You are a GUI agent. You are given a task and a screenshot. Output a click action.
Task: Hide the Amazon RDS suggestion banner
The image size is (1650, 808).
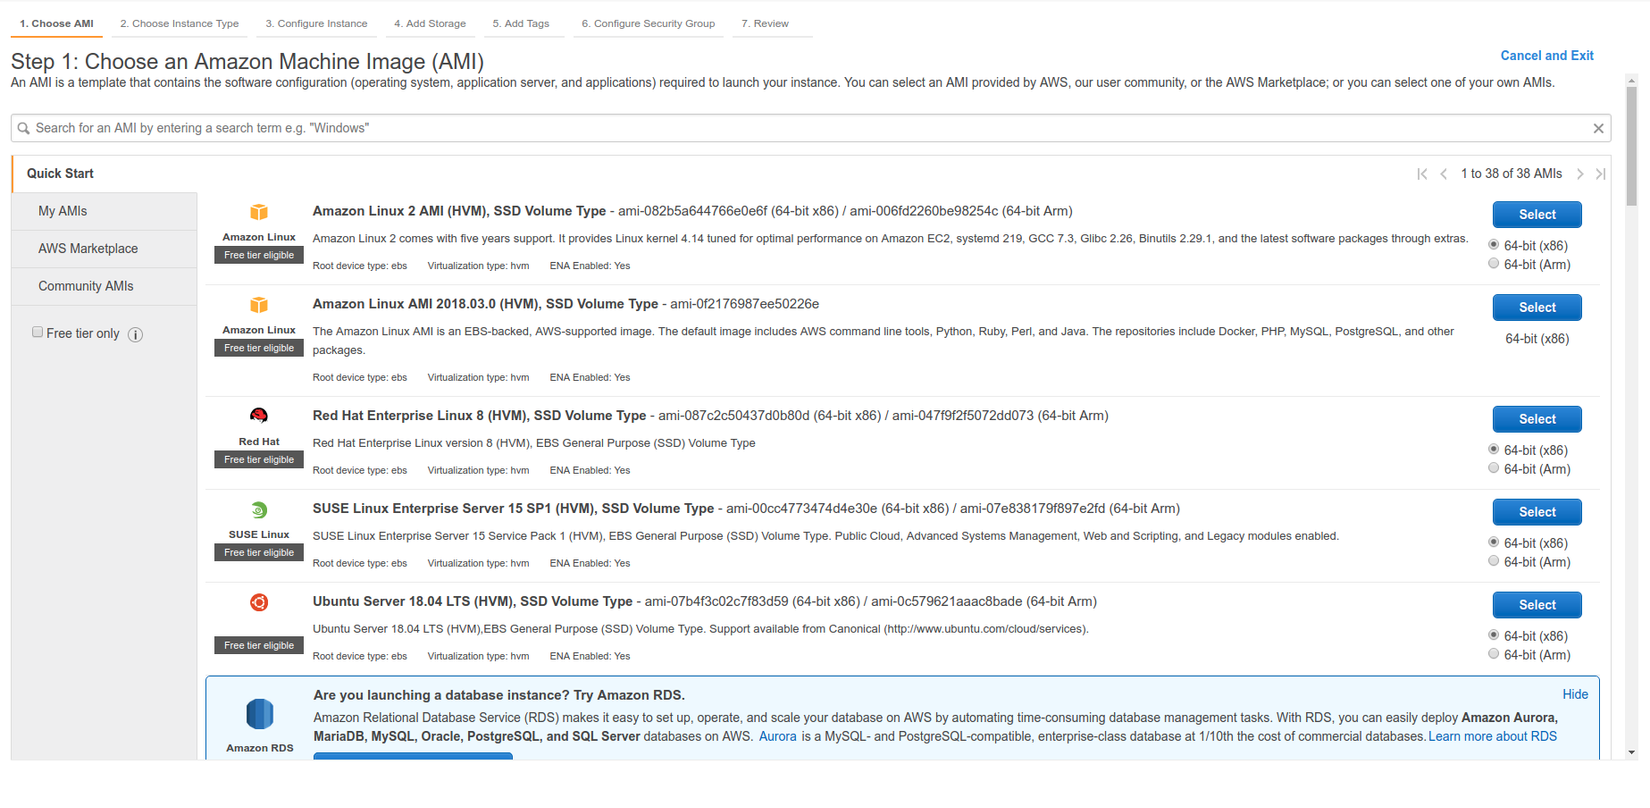click(x=1575, y=695)
